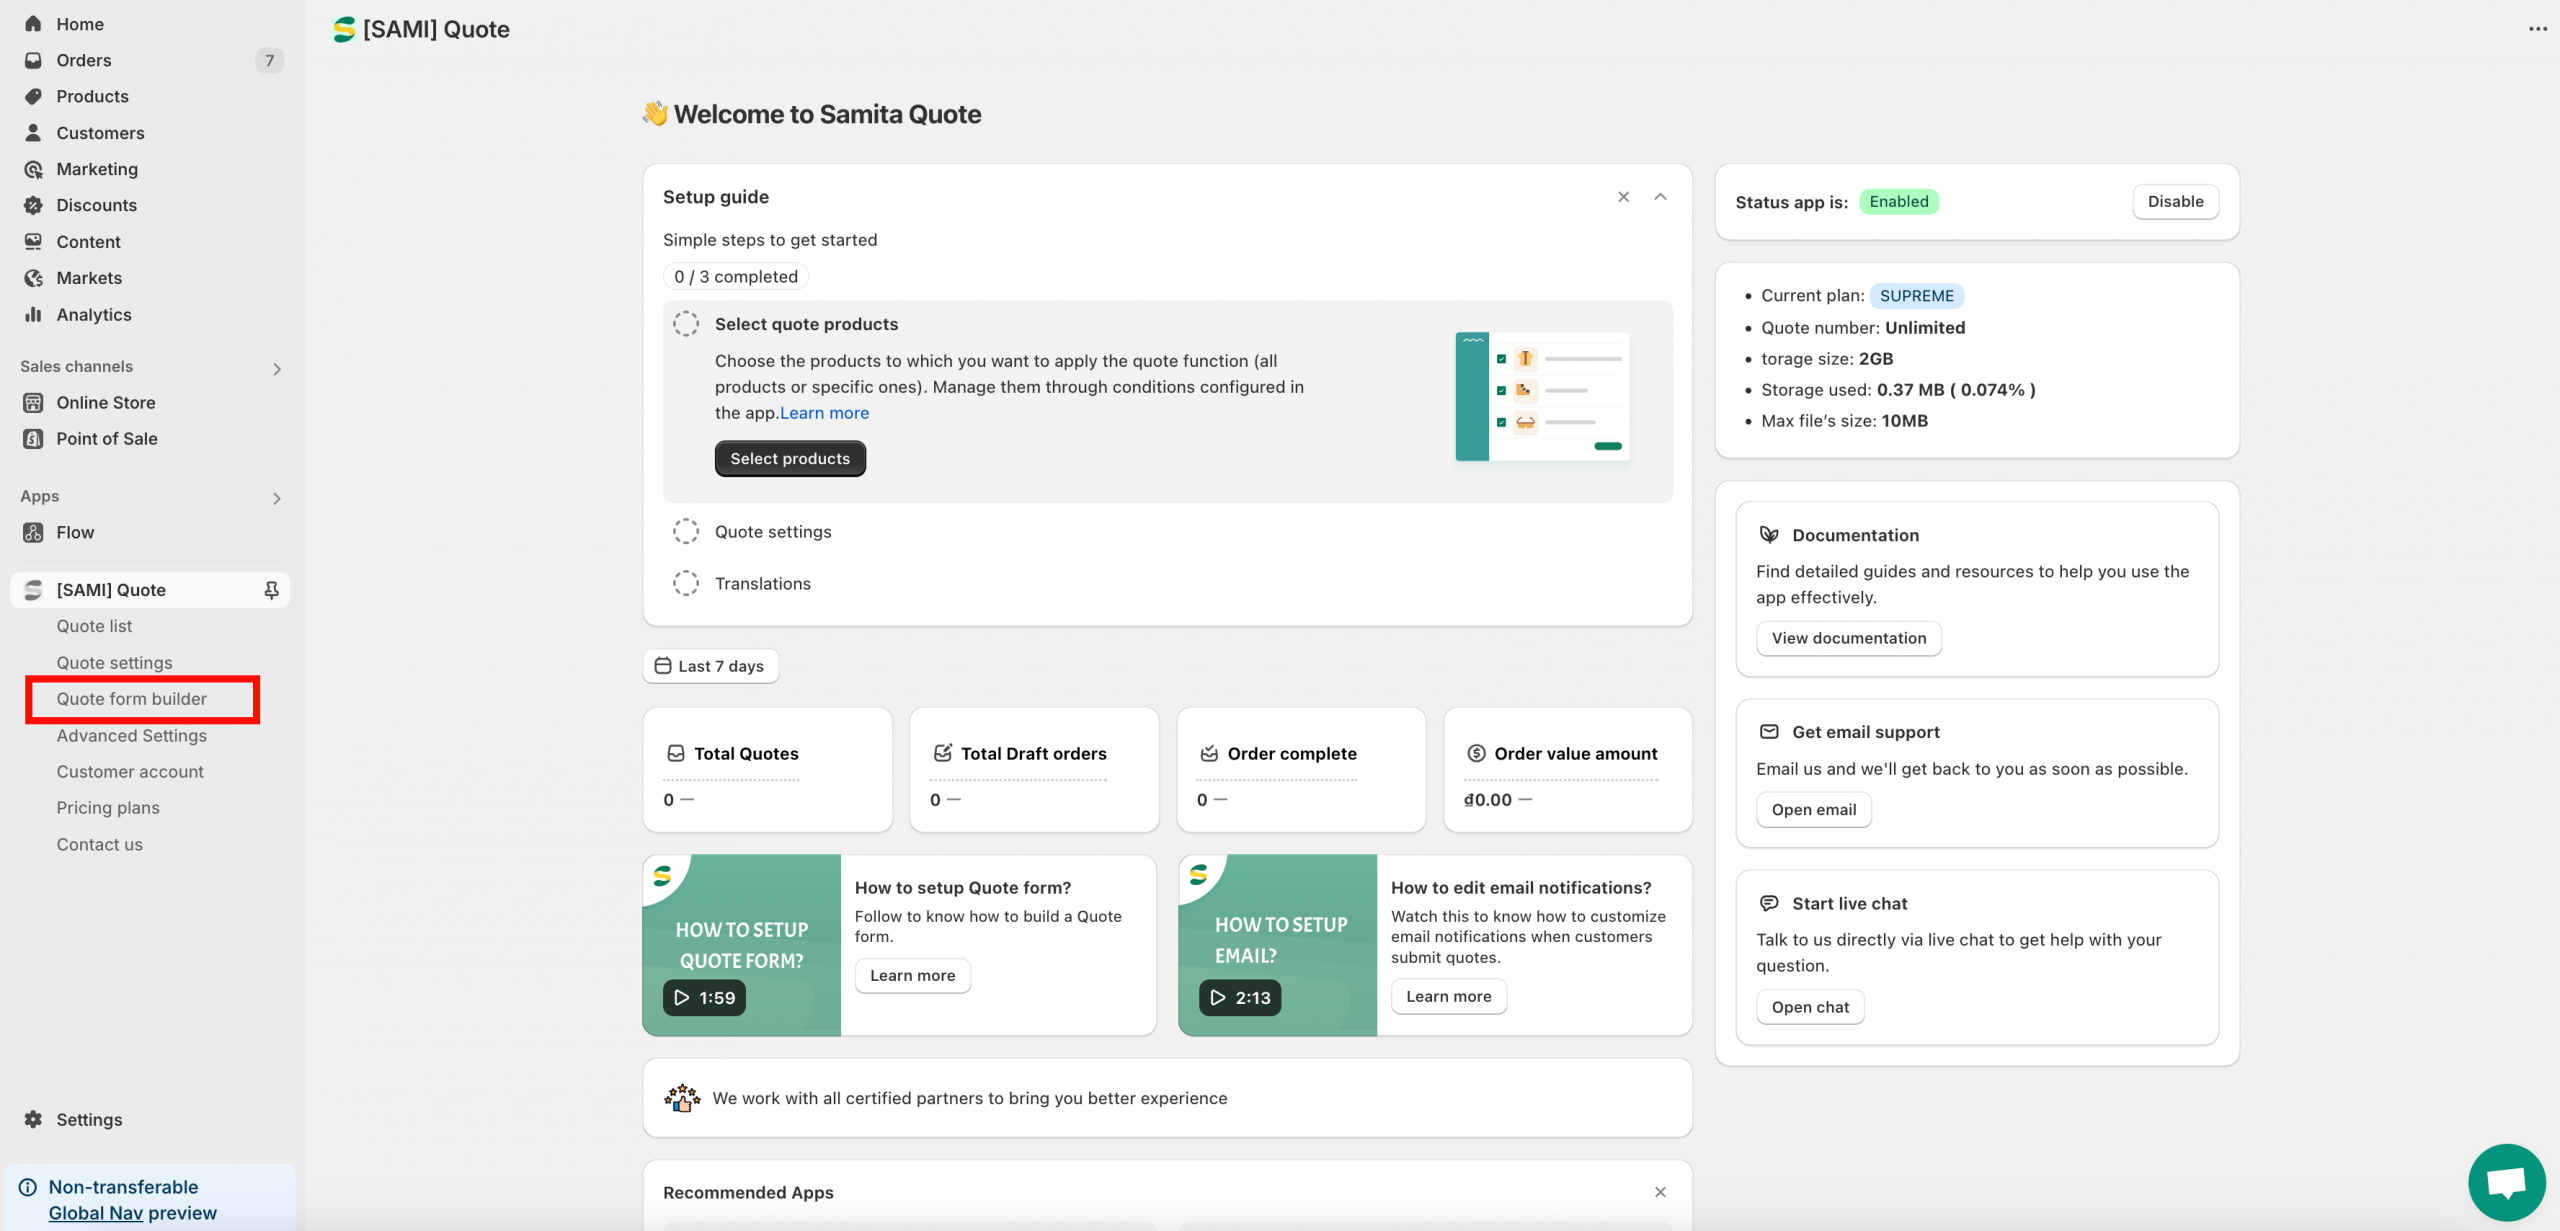Toggle the Select quote products step circle
The image size is (2560, 1231).
click(x=686, y=324)
